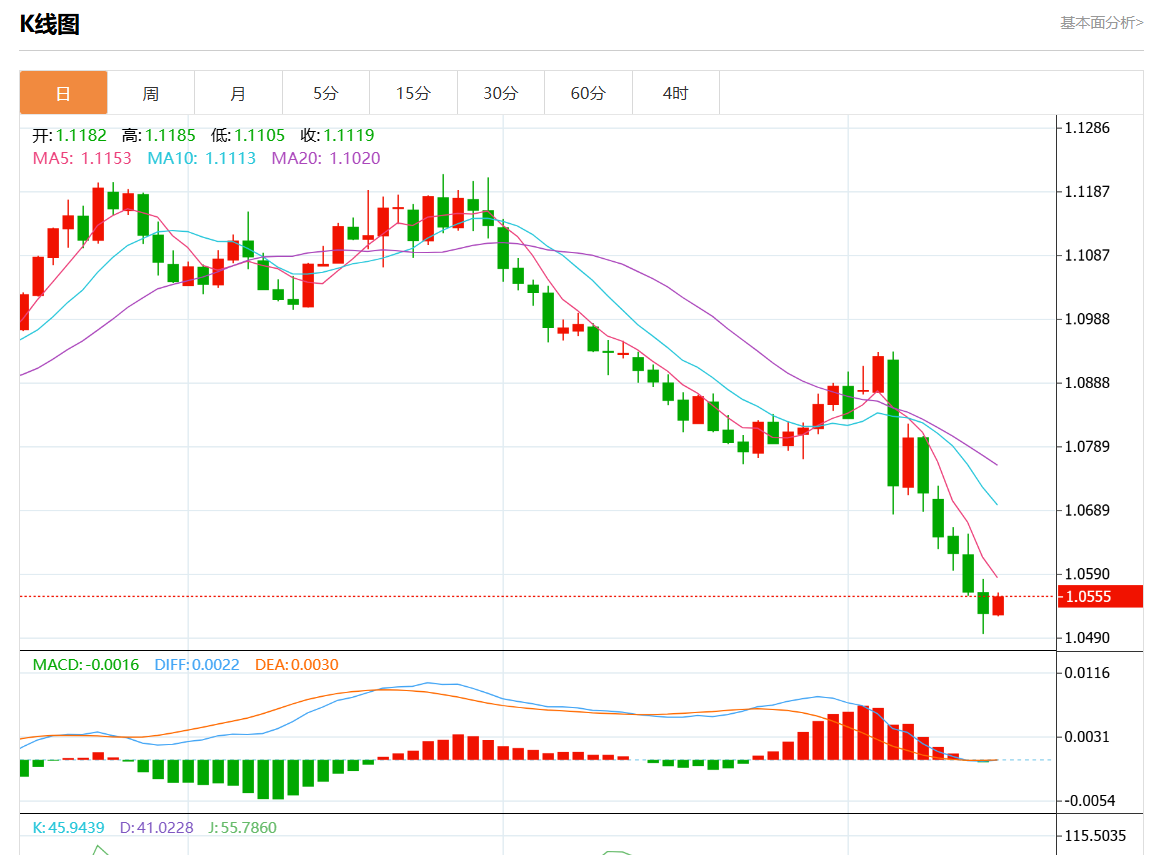Show the 30分 chart tab
This screenshot has height=855, width=1166.
tap(501, 93)
